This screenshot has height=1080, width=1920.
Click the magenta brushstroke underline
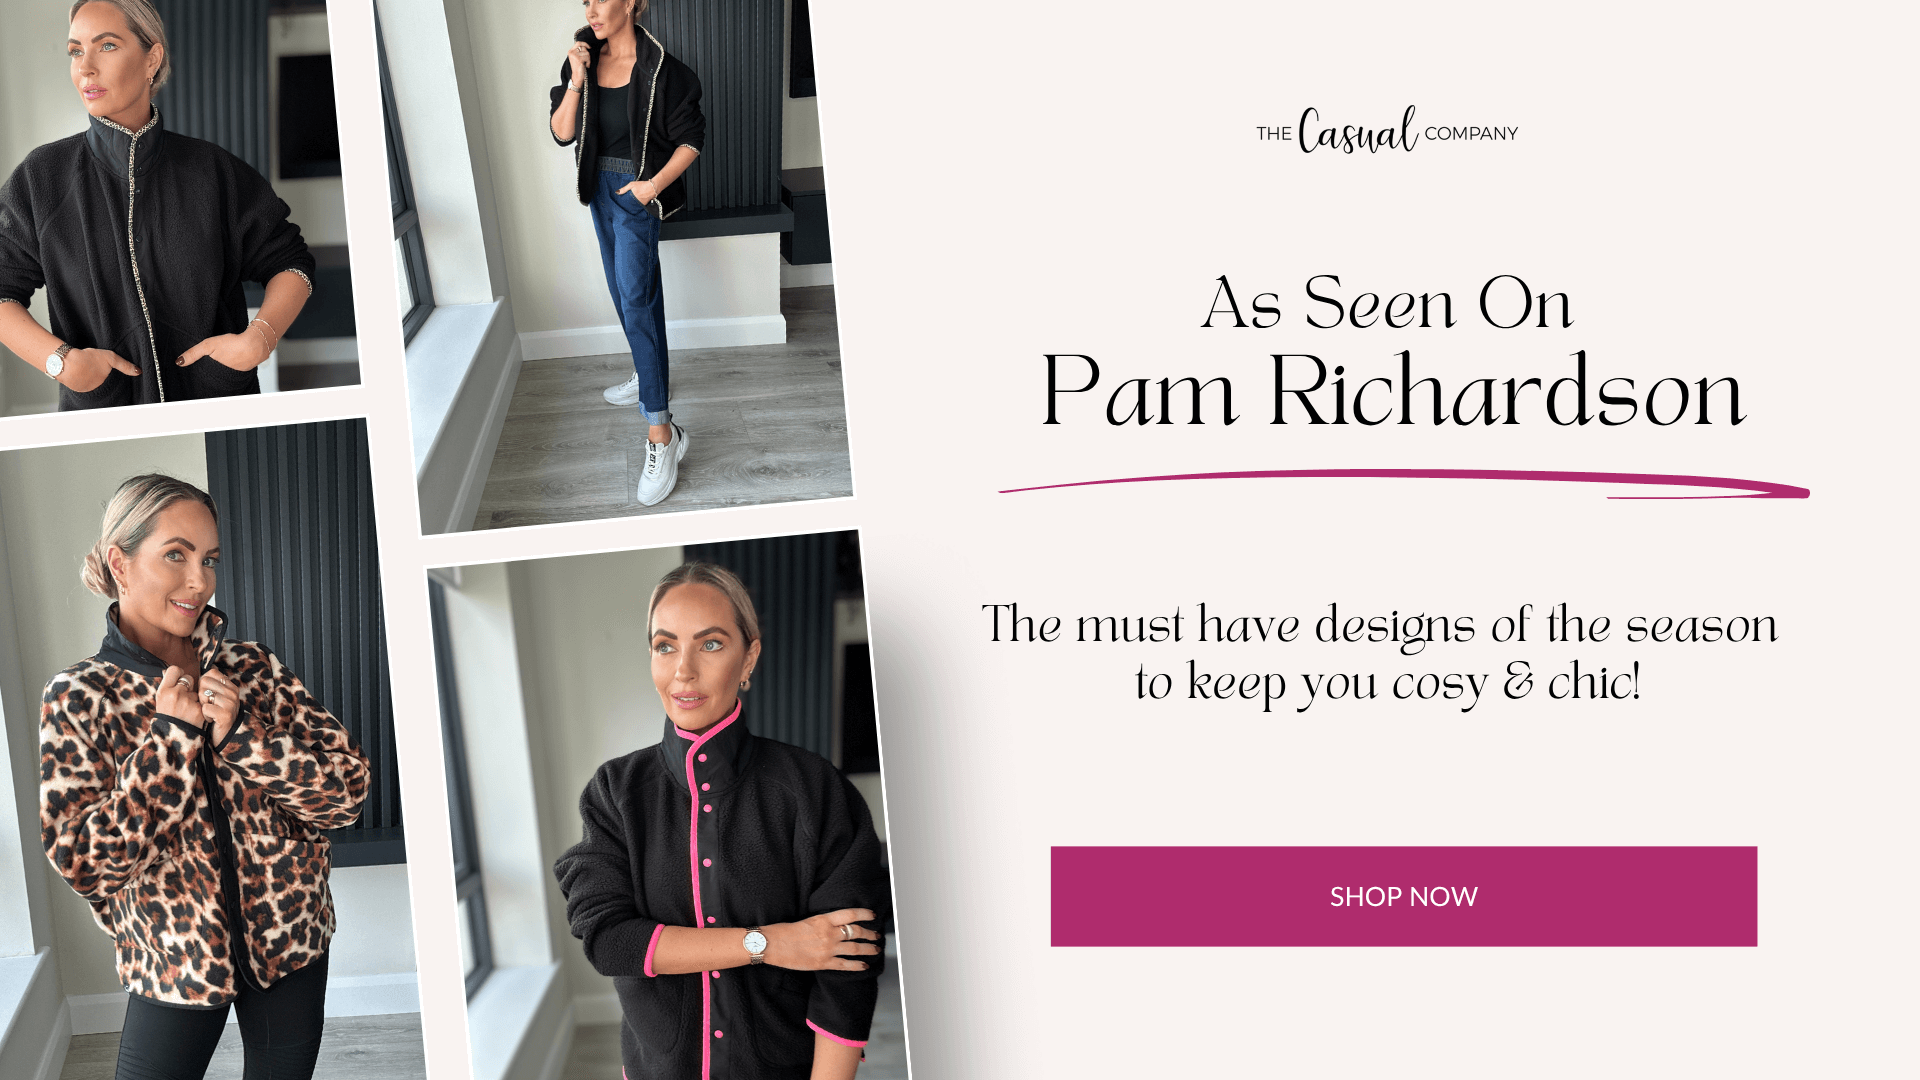1404,484
